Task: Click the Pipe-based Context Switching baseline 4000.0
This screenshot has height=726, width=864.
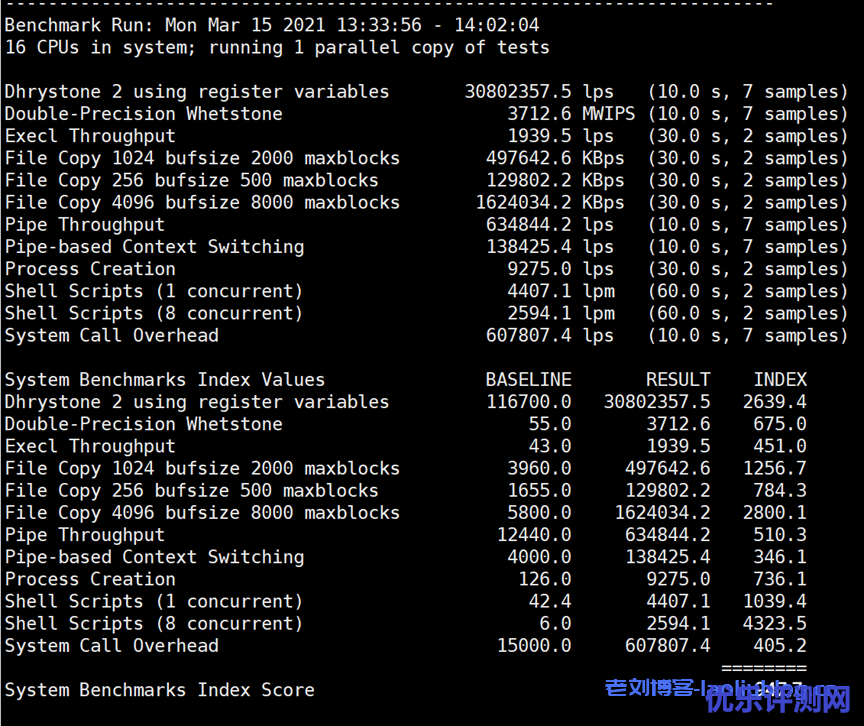Action: click(539, 557)
